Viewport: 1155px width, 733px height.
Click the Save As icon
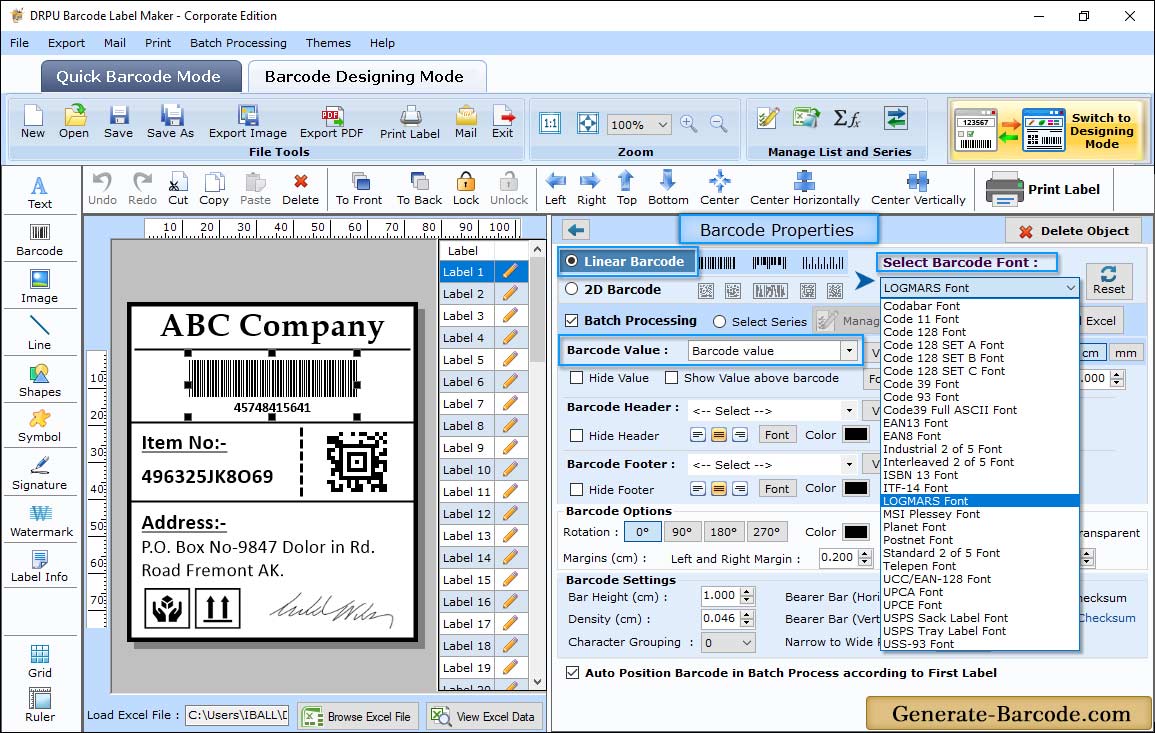tap(170, 122)
